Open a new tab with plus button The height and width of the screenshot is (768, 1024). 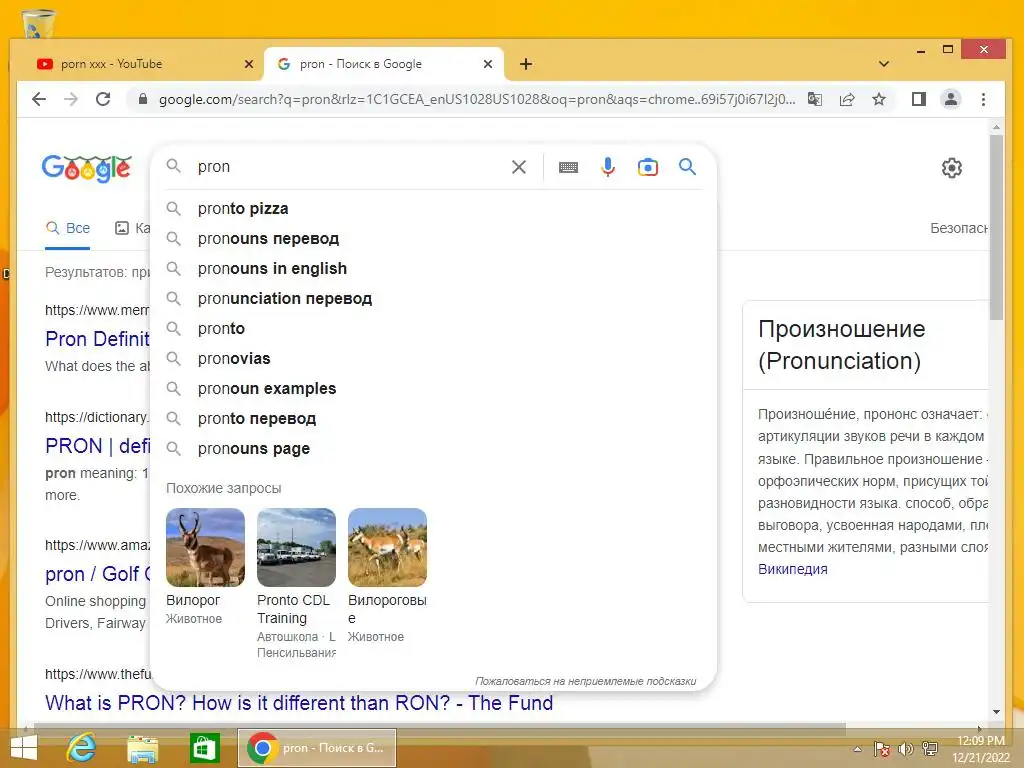click(x=526, y=64)
